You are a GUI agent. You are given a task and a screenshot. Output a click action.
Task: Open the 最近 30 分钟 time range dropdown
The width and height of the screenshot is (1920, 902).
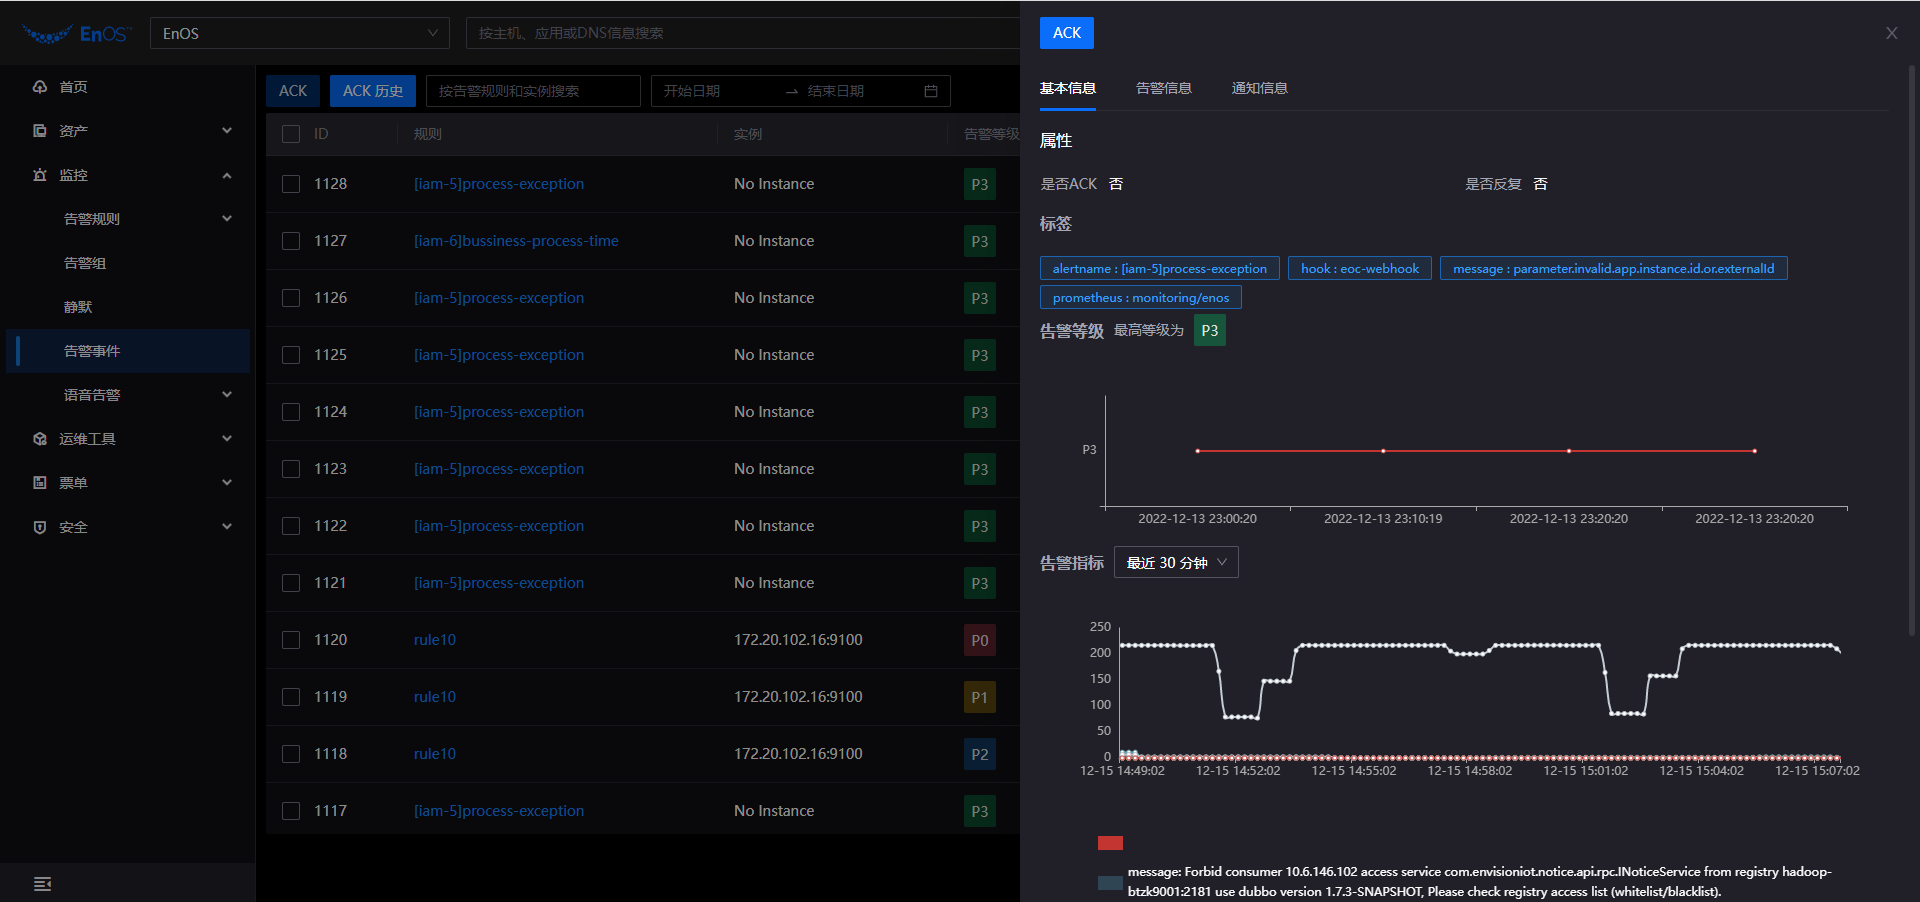pos(1176,563)
